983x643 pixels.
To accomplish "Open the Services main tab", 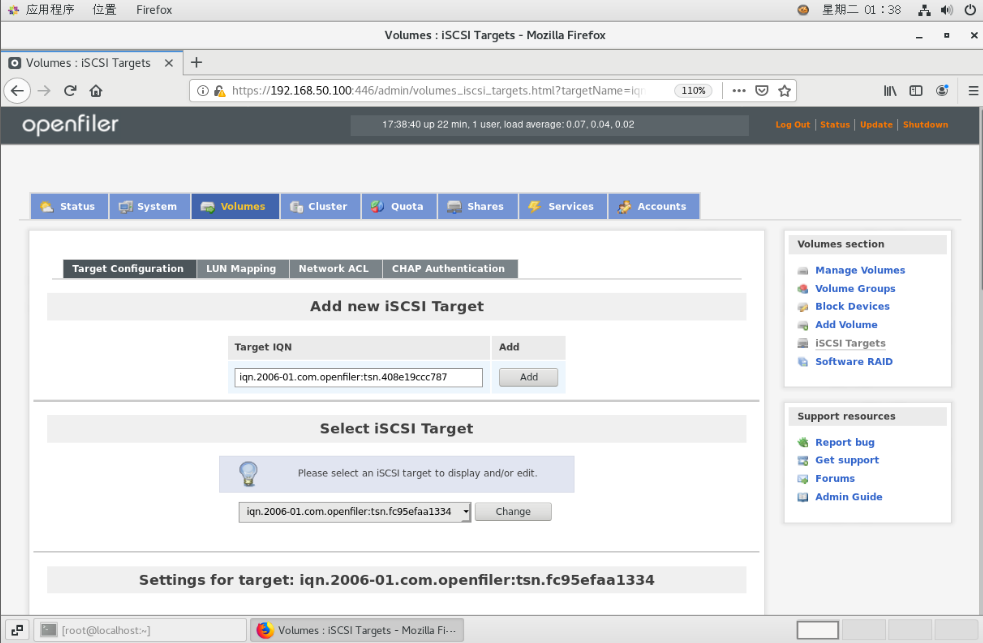I will (x=562, y=206).
